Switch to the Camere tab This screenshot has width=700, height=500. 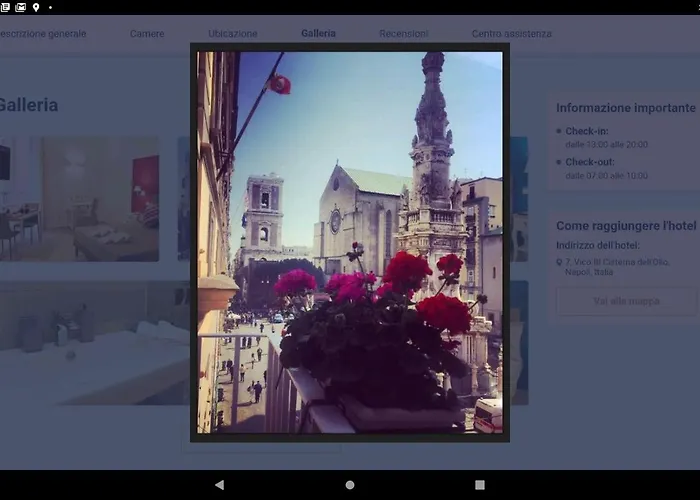[147, 34]
